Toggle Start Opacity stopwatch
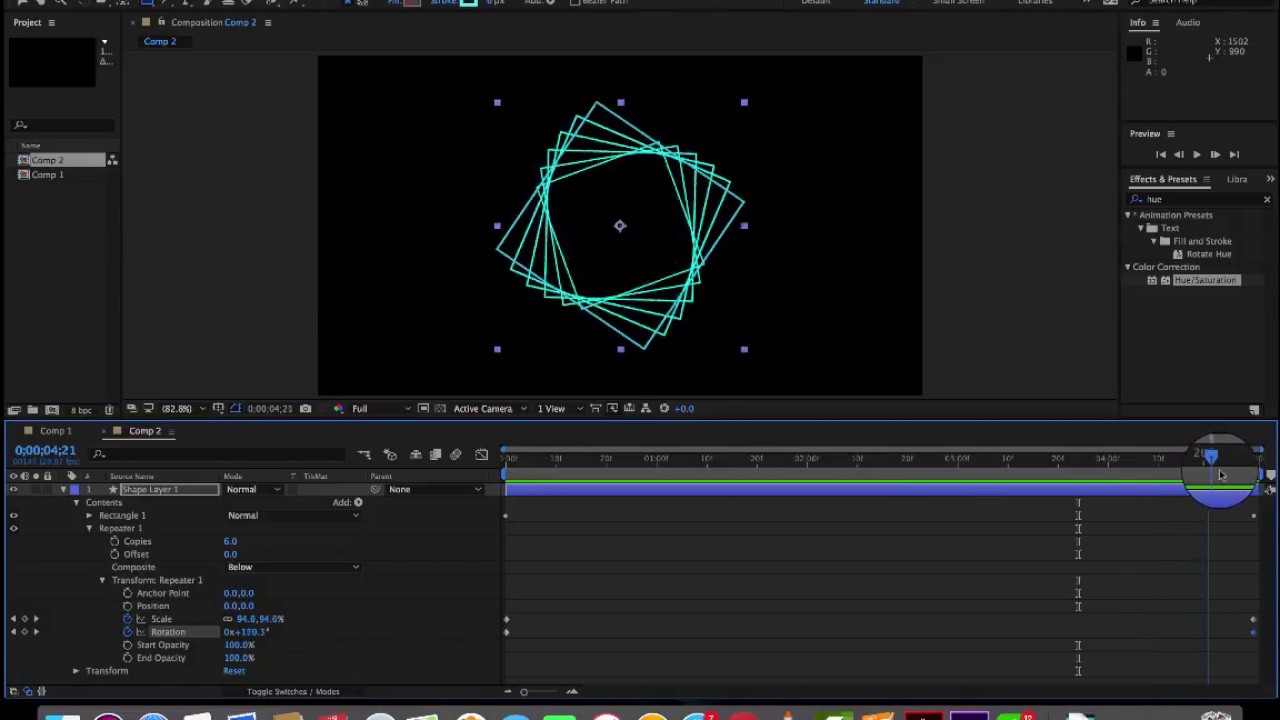 tap(127, 645)
